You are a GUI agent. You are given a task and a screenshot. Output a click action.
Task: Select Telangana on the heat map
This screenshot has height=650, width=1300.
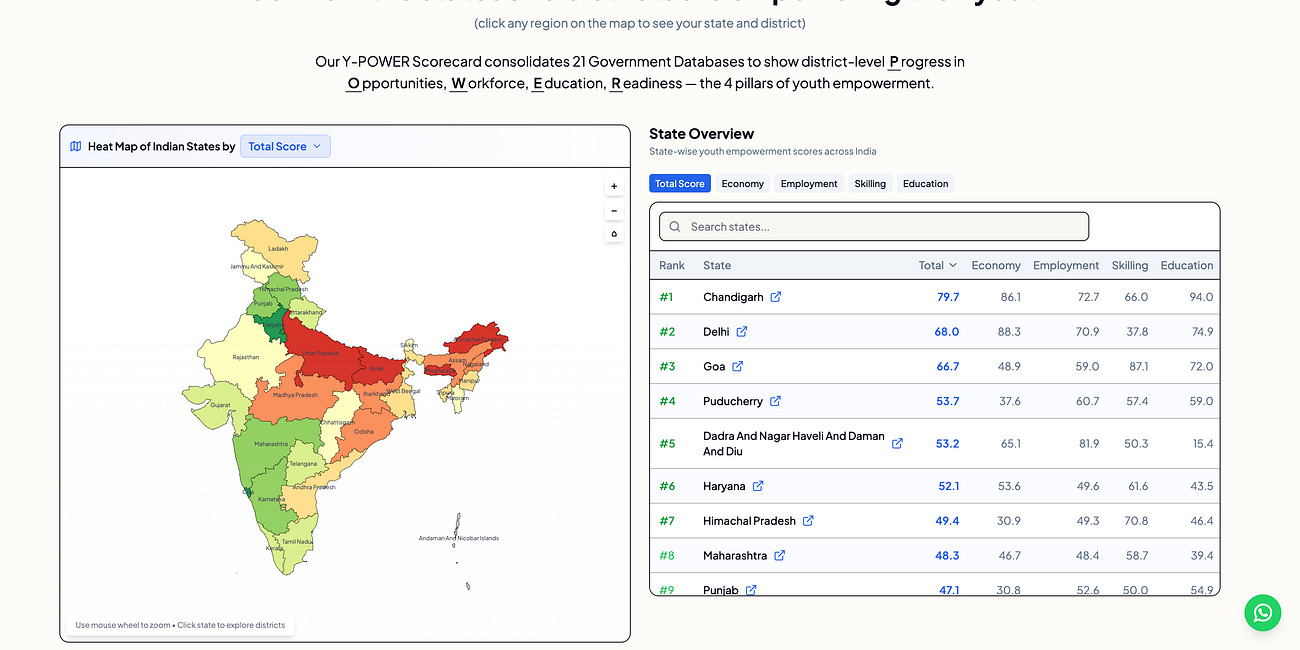point(306,464)
